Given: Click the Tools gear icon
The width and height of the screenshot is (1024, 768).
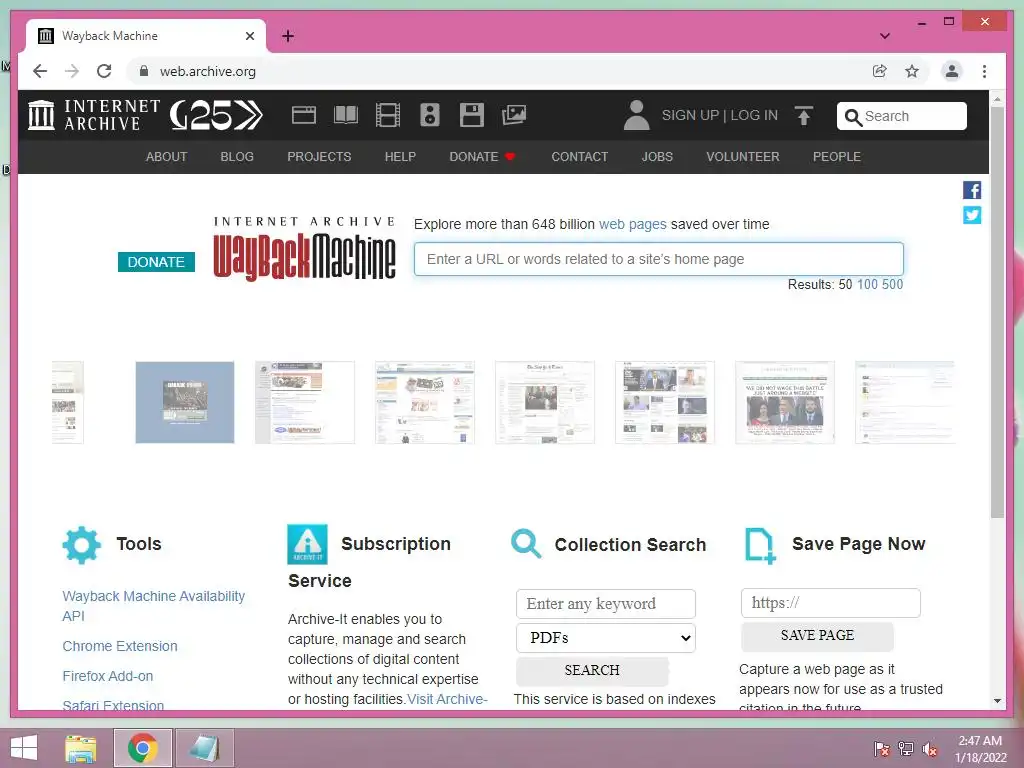Looking at the screenshot, I should coord(82,545).
